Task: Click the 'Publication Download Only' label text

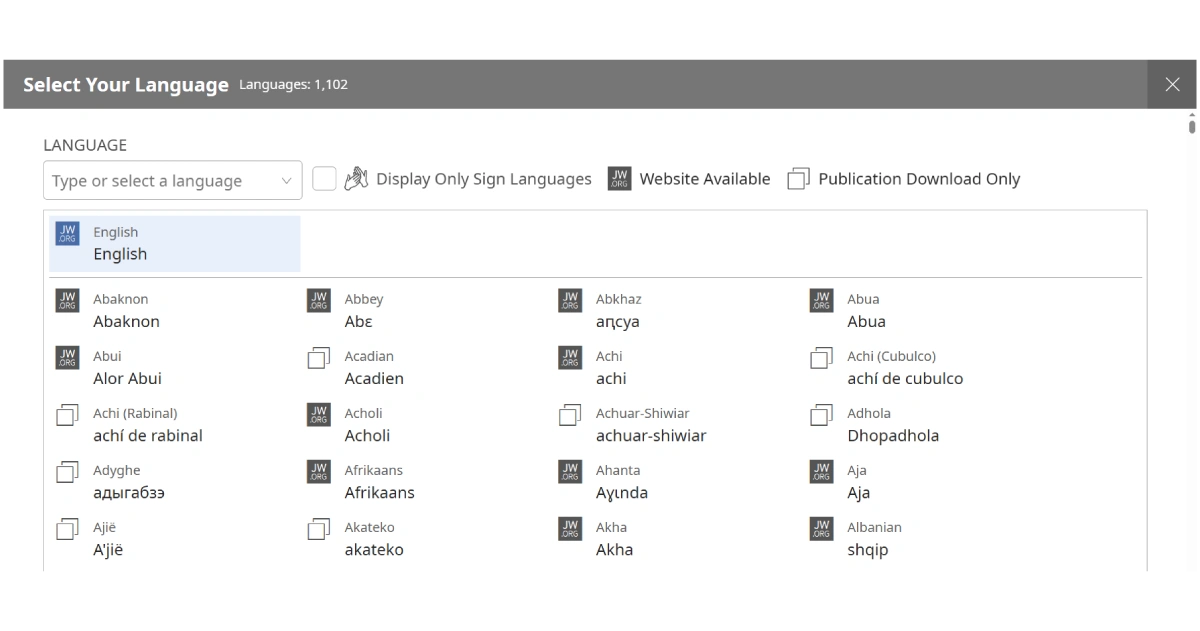Action: click(x=919, y=179)
